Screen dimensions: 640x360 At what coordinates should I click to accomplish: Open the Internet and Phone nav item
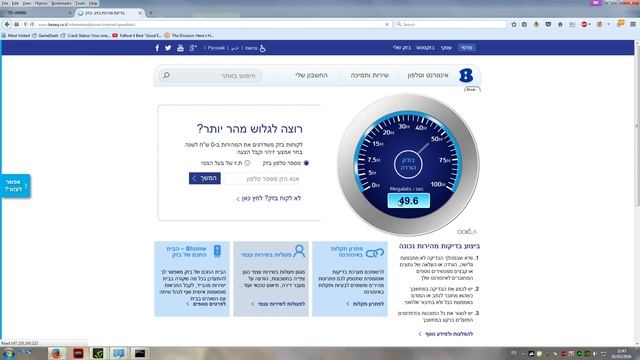point(428,76)
